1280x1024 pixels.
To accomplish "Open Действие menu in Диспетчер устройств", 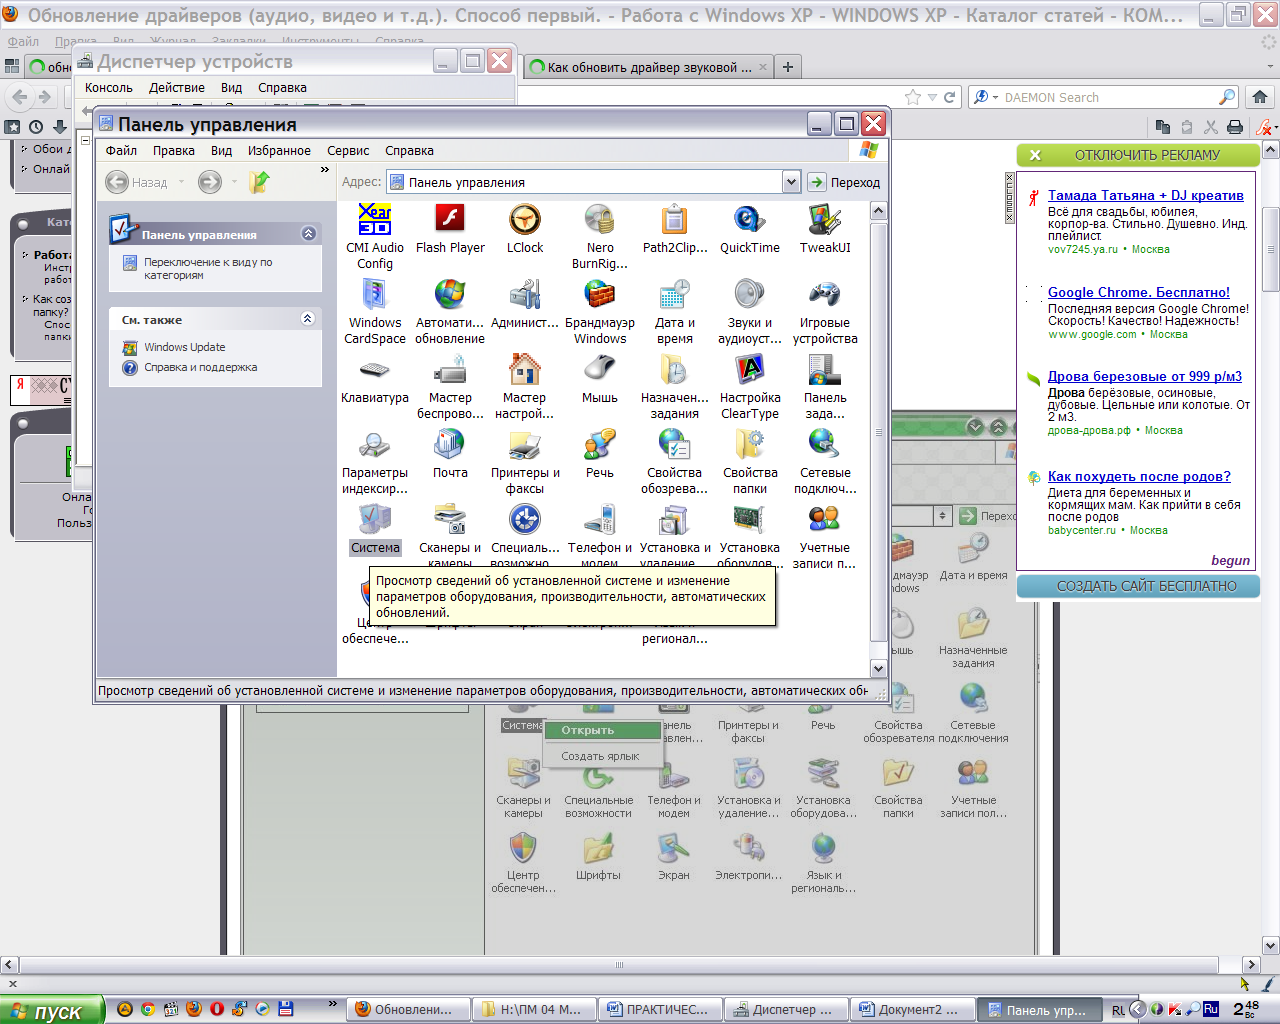I will (176, 88).
